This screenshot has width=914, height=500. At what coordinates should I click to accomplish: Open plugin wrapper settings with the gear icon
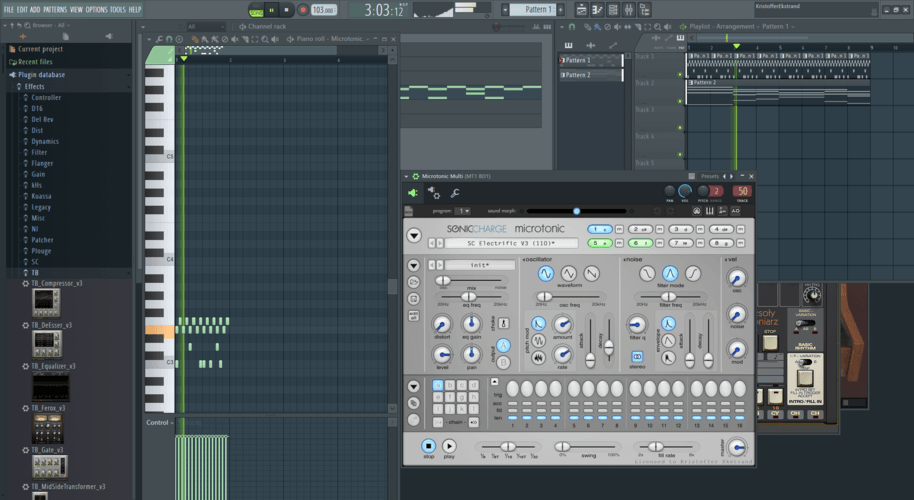coord(434,193)
